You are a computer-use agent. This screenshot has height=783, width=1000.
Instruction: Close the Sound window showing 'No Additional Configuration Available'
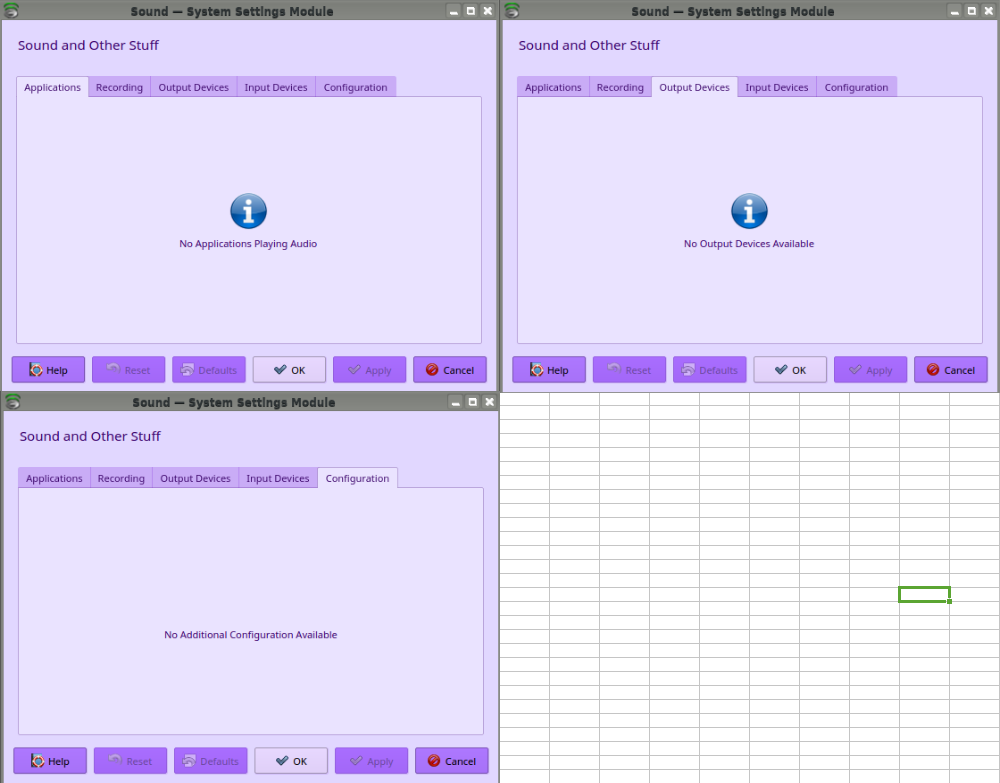tap(489, 402)
